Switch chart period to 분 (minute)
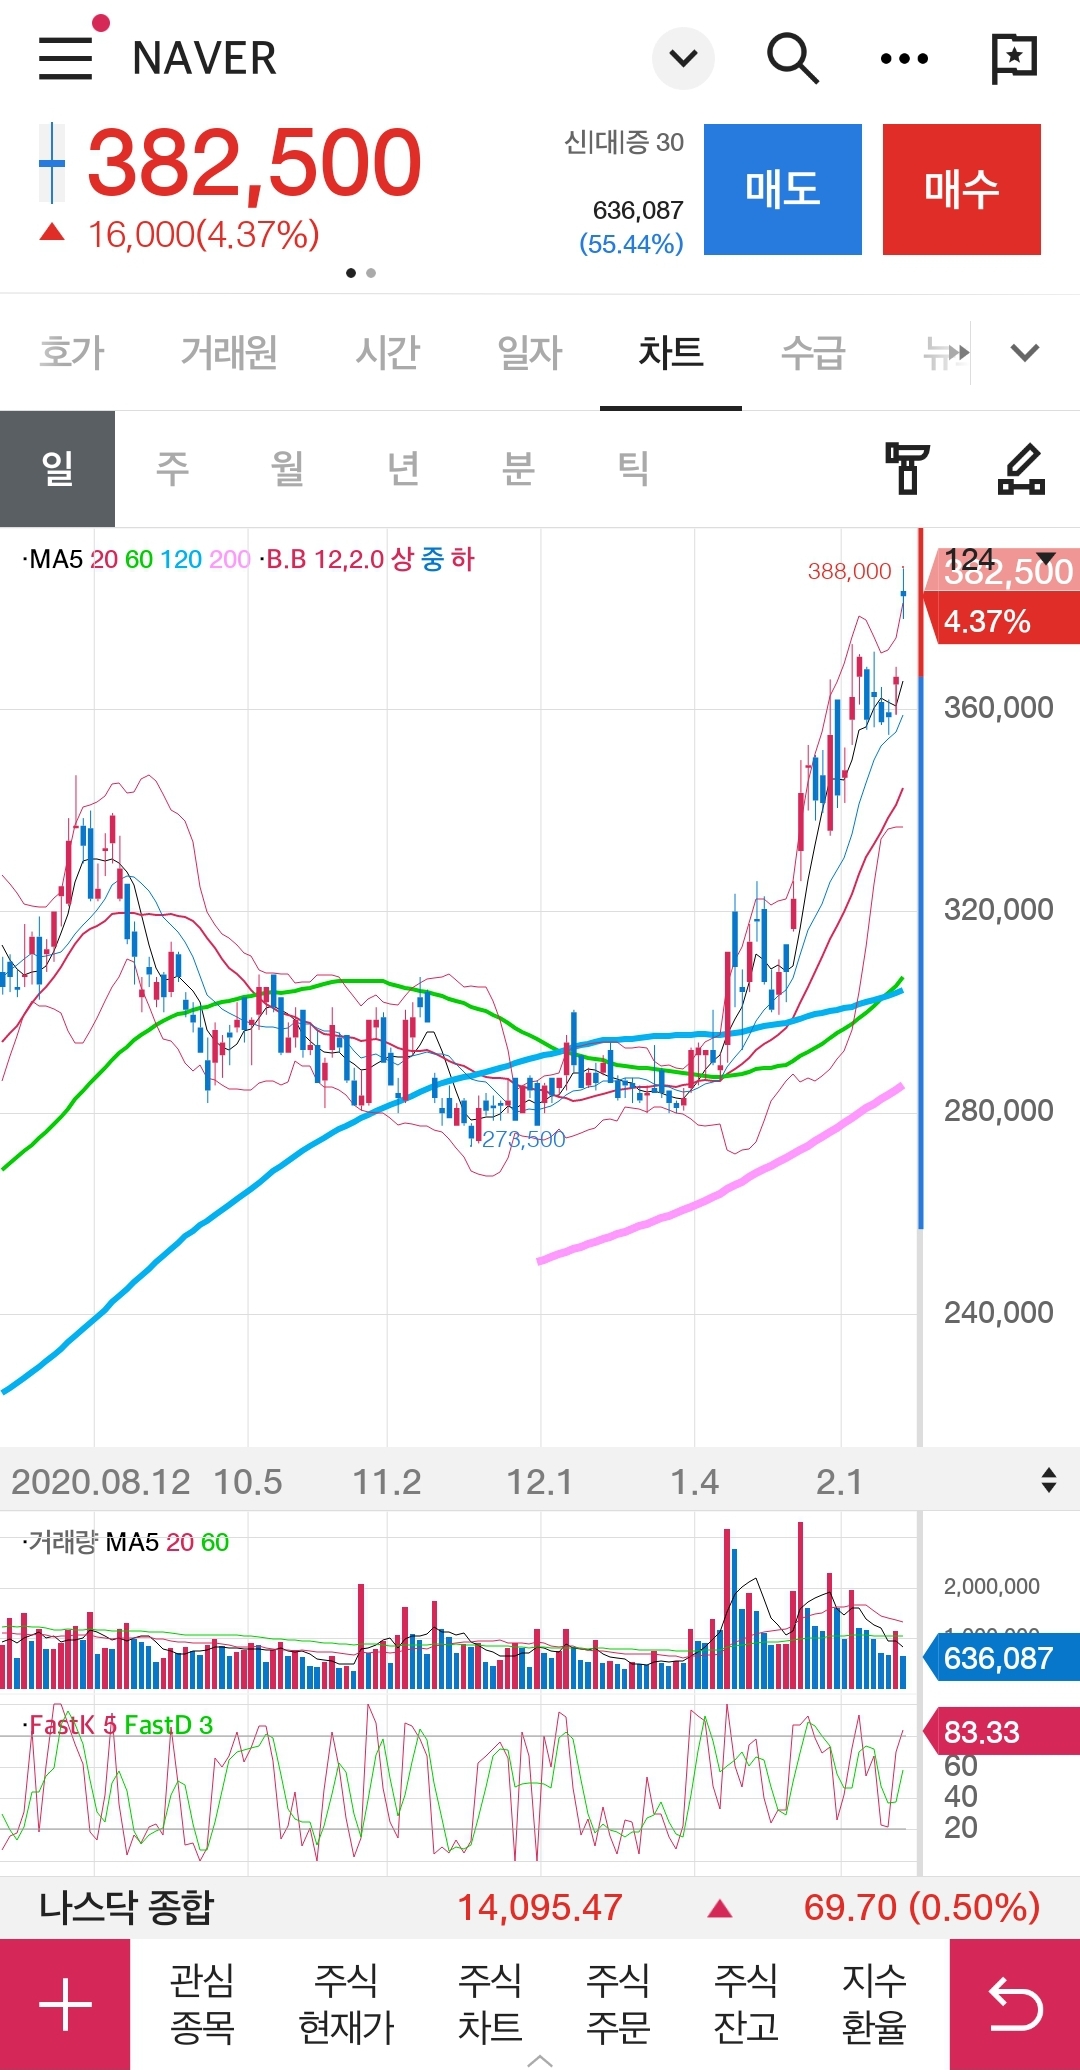 518,468
